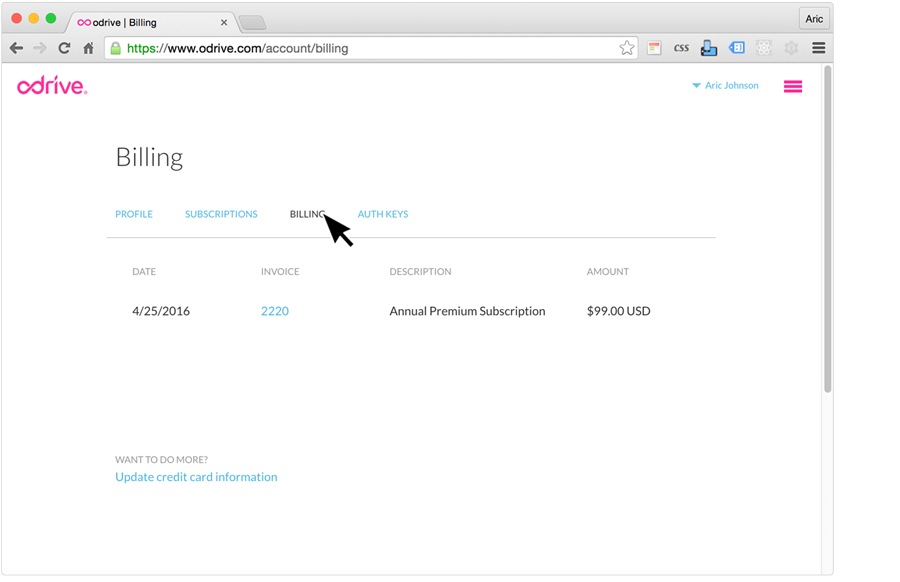
Task: Switch to the PROFILE tab
Action: [134, 214]
